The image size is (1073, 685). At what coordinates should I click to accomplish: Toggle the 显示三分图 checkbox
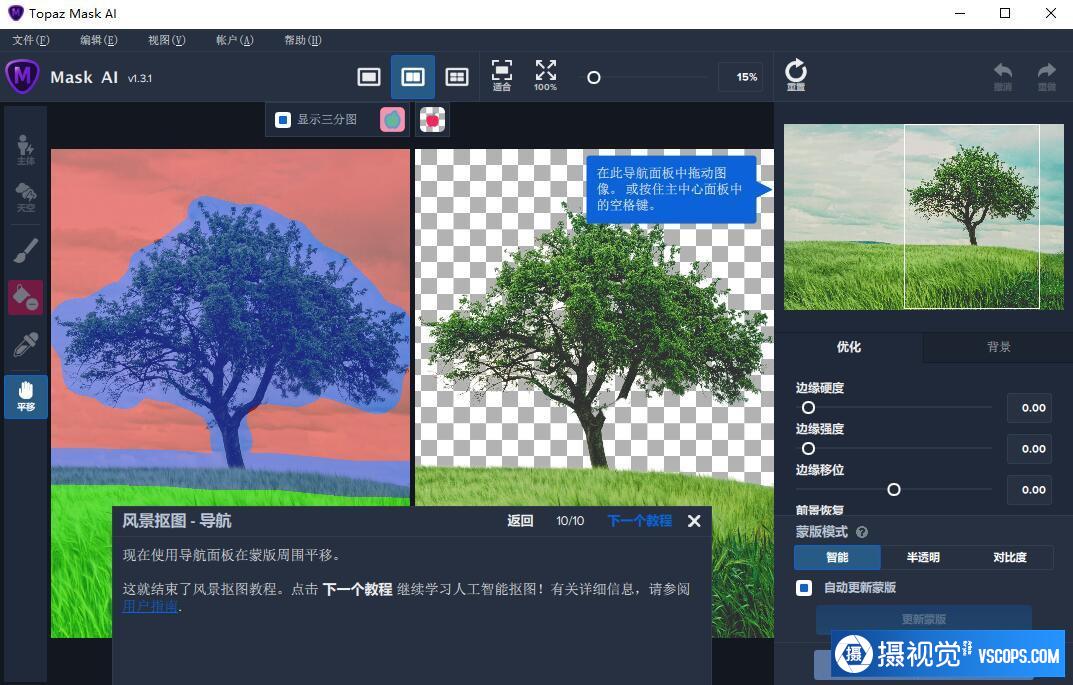coord(283,120)
